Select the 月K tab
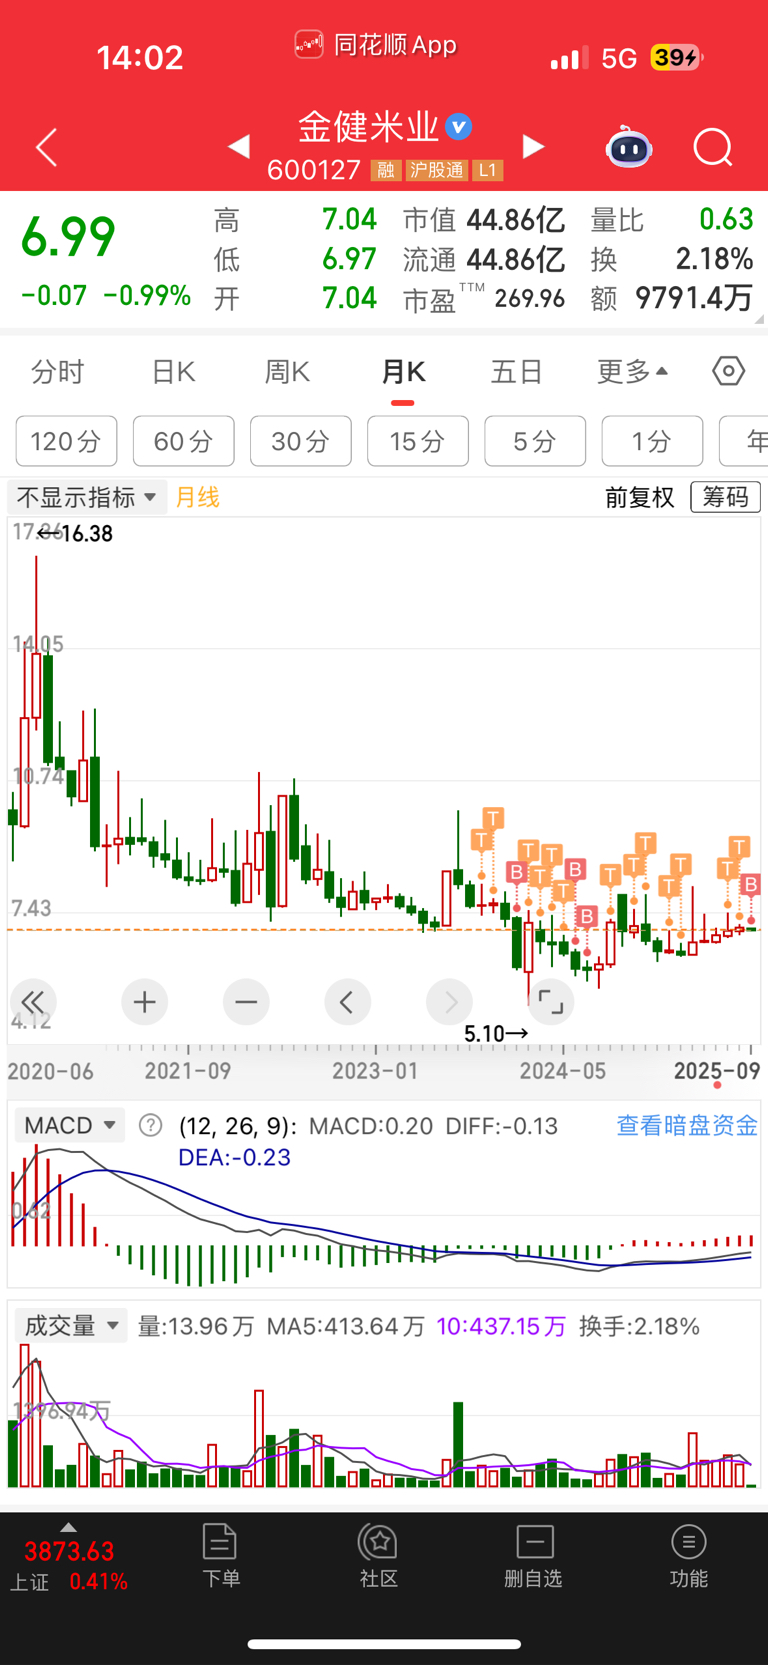This screenshot has height=1665, width=769. pyautogui.click(x=403, y=372)
